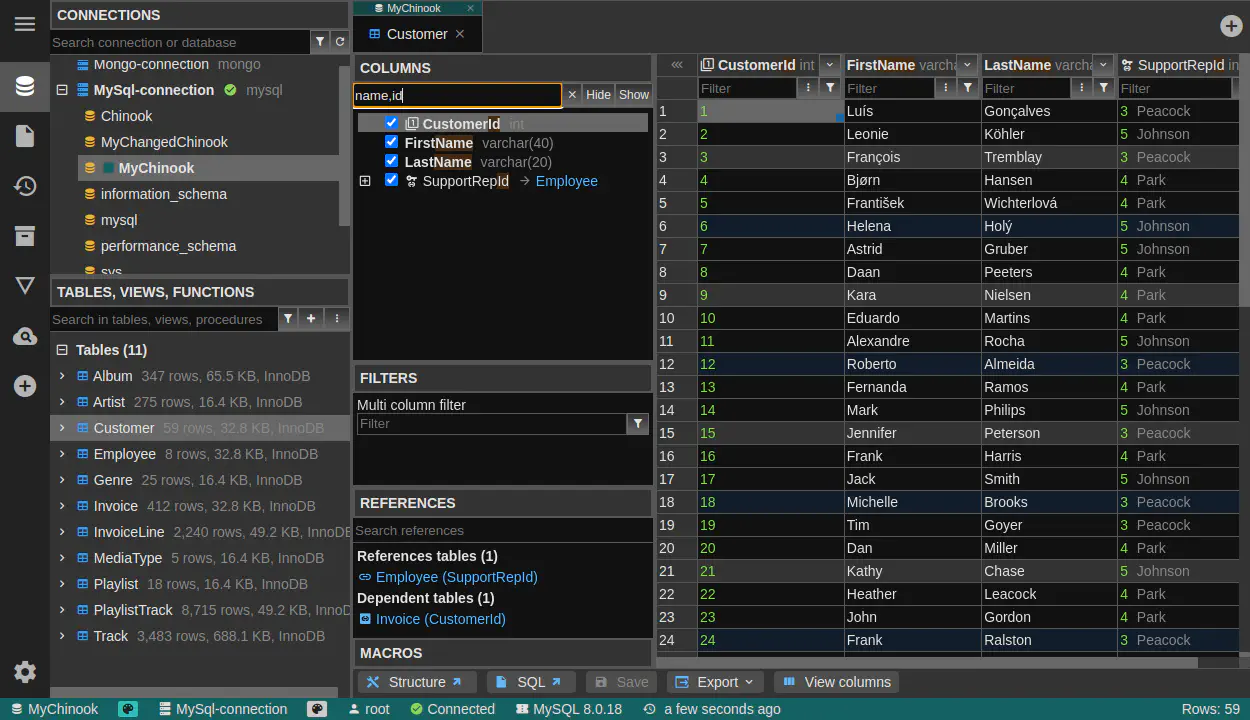
Task: Uncheck the FirstName column checkbox
Action: point(392,142)
